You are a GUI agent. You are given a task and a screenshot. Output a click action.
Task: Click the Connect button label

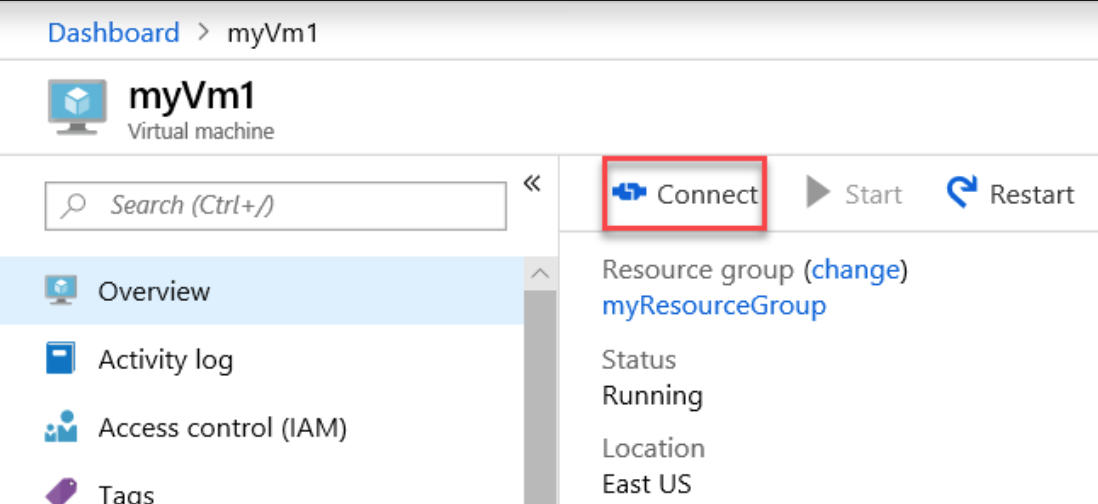707,194
